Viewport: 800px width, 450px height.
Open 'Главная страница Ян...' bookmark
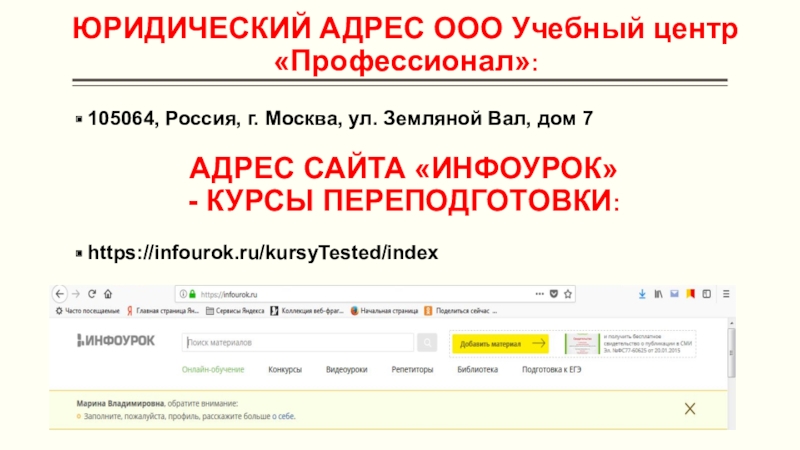pos(163,311)
